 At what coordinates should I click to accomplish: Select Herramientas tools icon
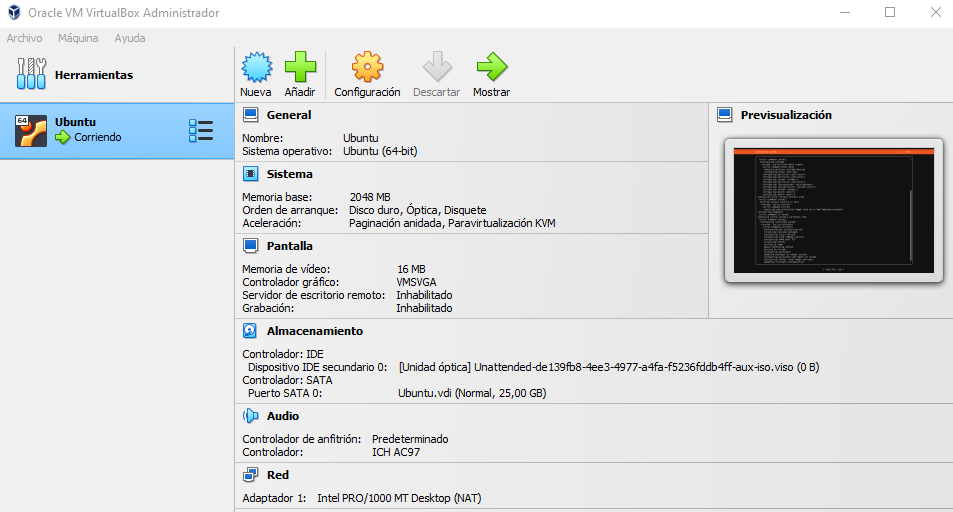(x=32, y=74)
